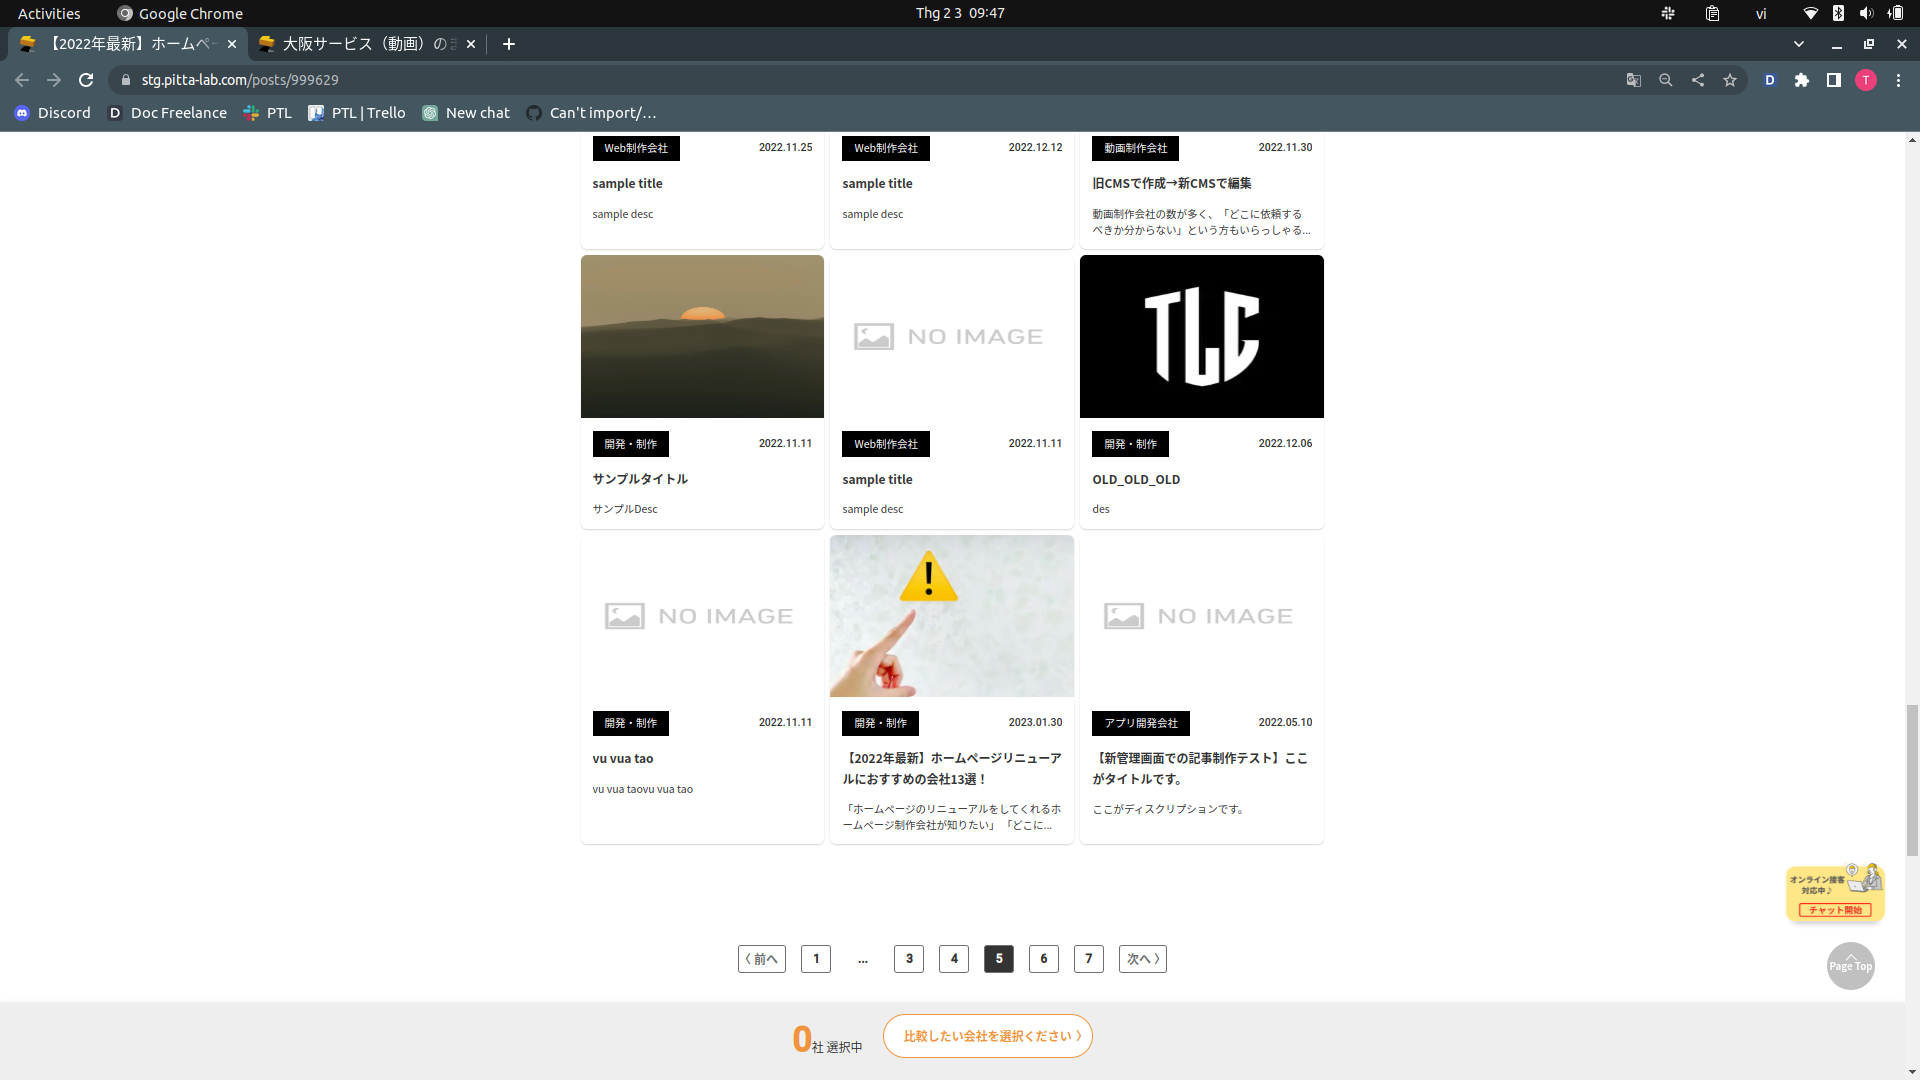Open system volume status menu
Screen dimensions: 1920x1080
pos(1866,13)
